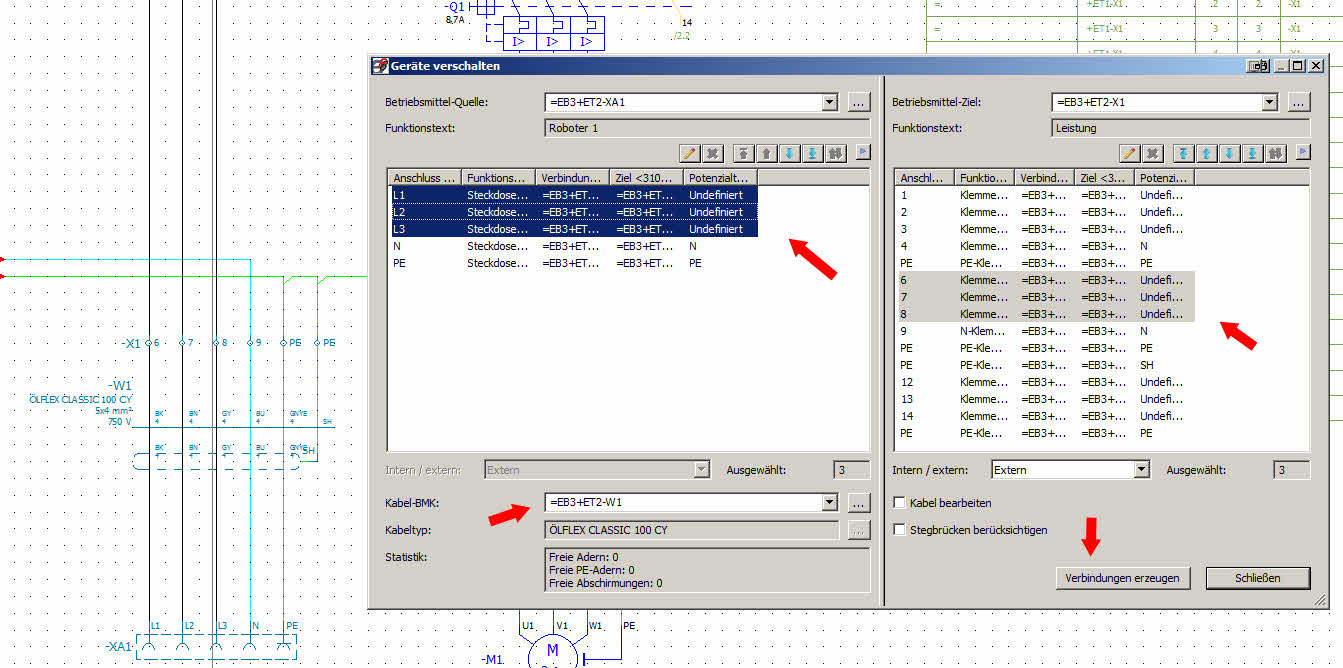Move selected source connections to the top
Viewport: 1343px width, 668px height.
coord(743,153)
